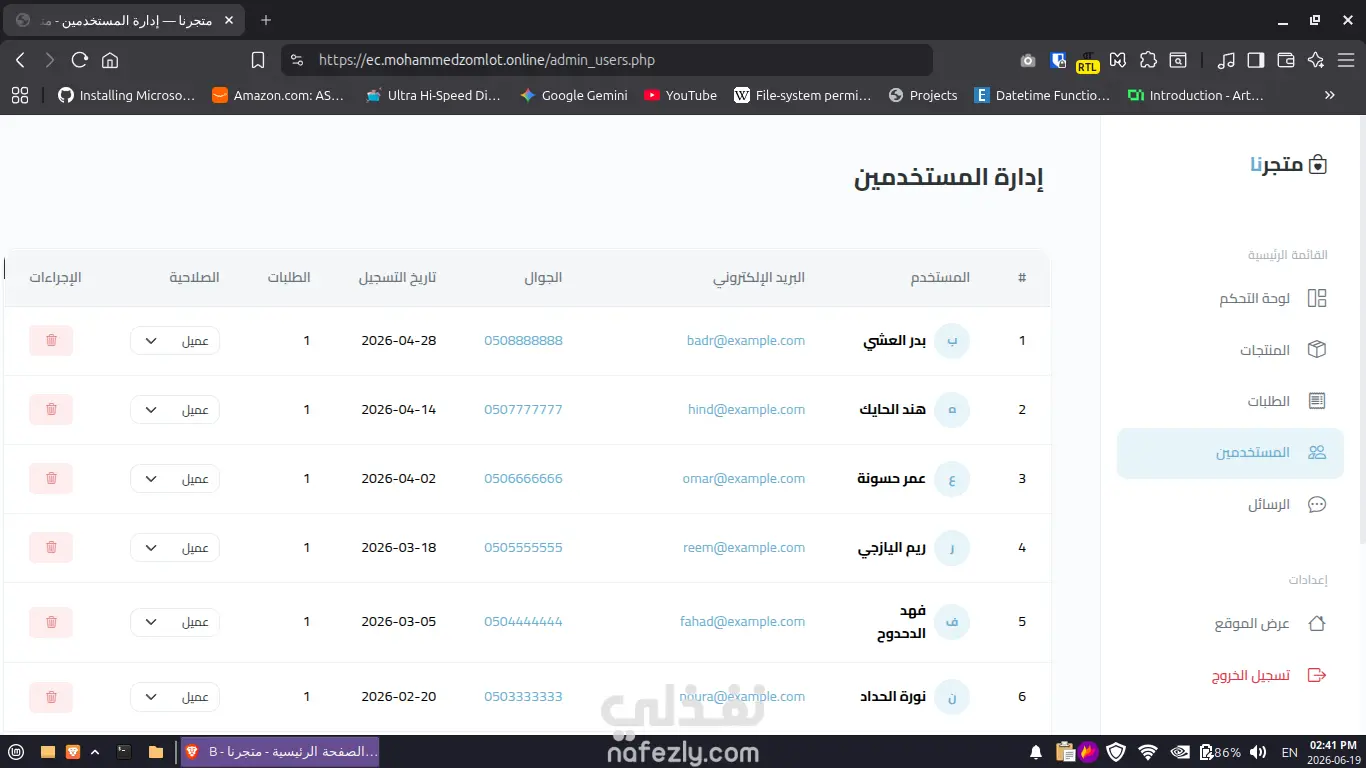Open لوحة التحكم in the sidebar
This screenshot has height=768, width=1366.
1230,298
